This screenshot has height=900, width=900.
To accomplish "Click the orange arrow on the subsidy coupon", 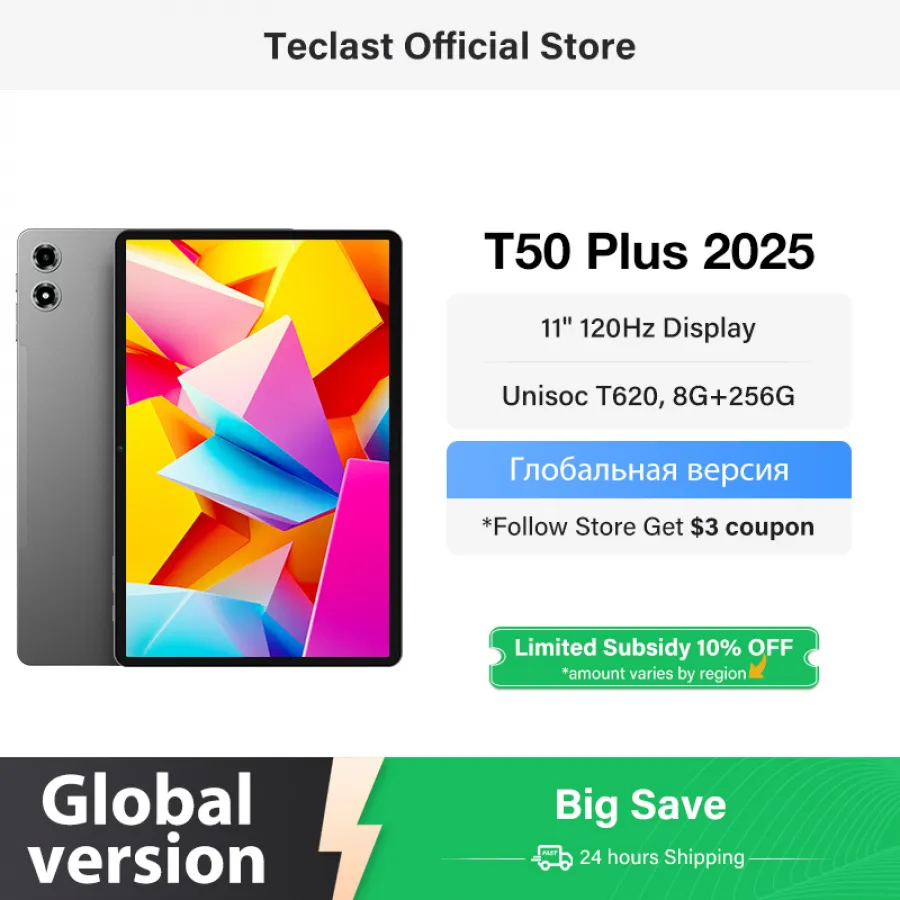I will click(758, 666).
